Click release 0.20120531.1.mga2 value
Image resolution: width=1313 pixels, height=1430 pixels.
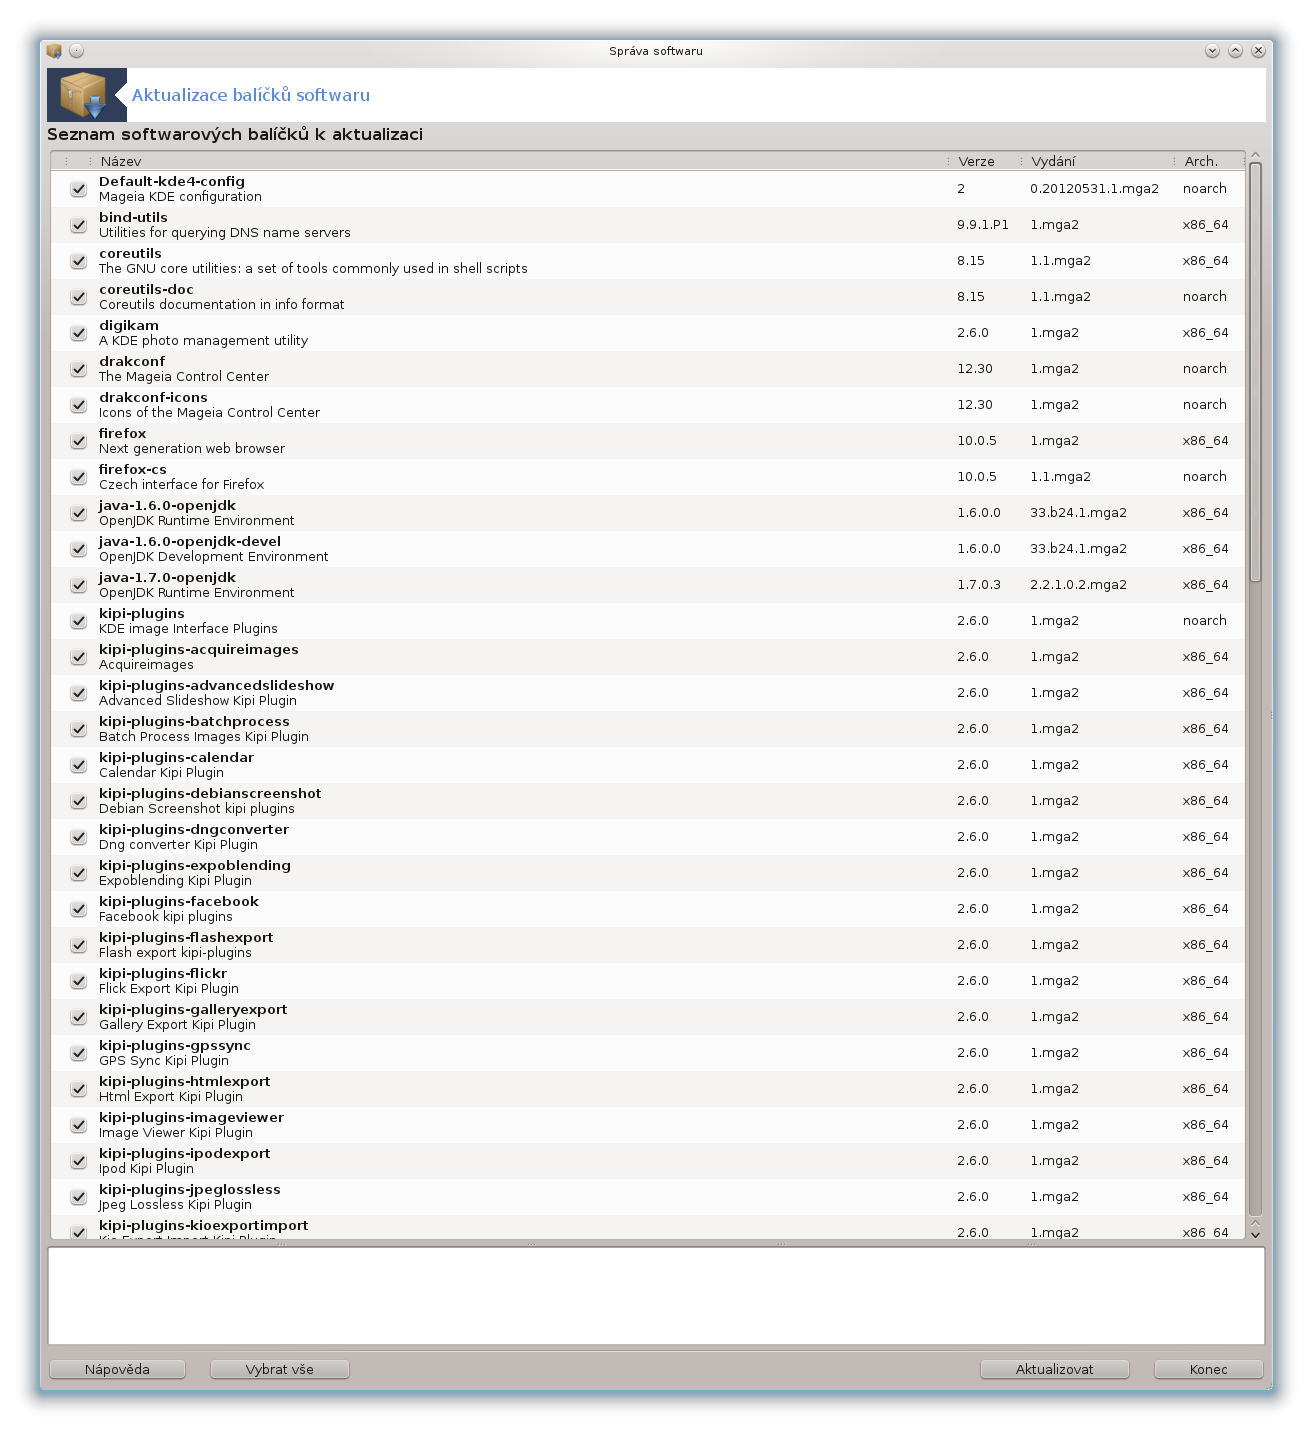click(1094, 189)
